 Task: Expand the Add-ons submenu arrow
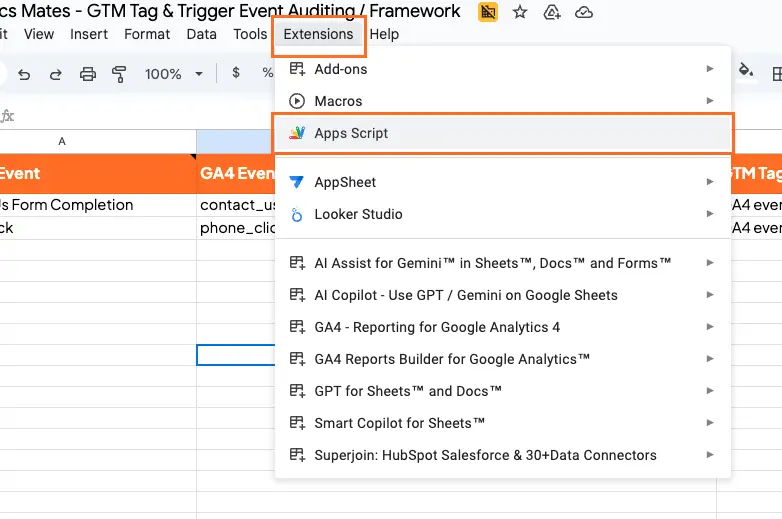pos(710,69)
